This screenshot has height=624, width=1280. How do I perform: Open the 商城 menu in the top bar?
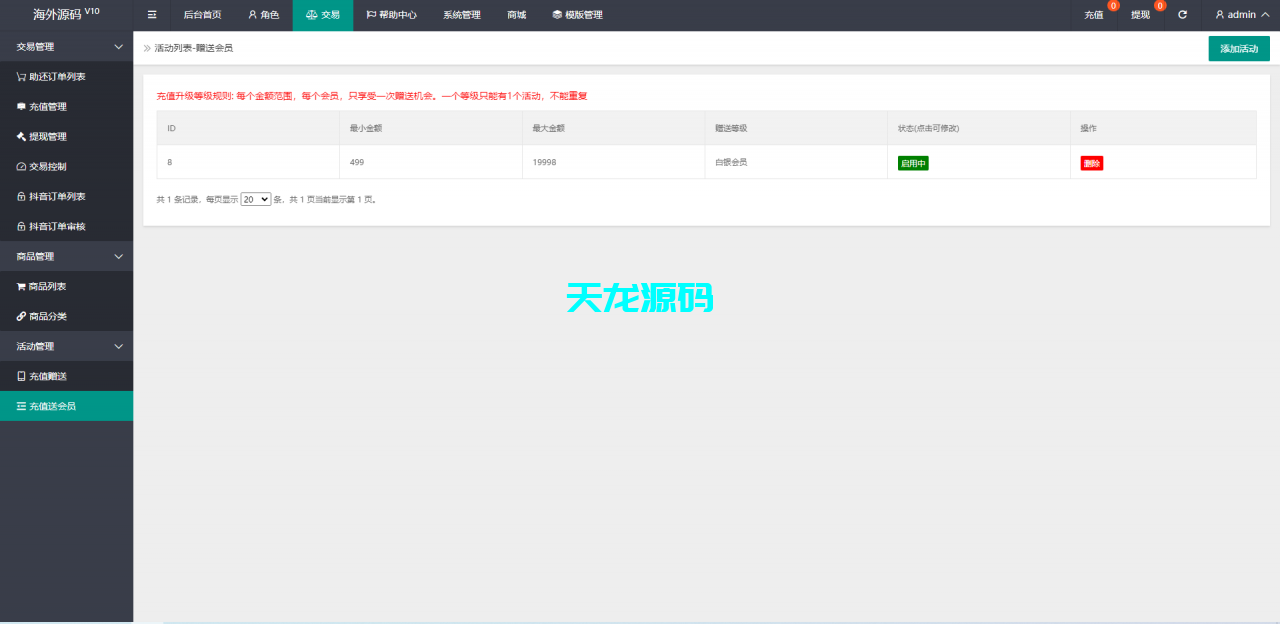(516, 14)
